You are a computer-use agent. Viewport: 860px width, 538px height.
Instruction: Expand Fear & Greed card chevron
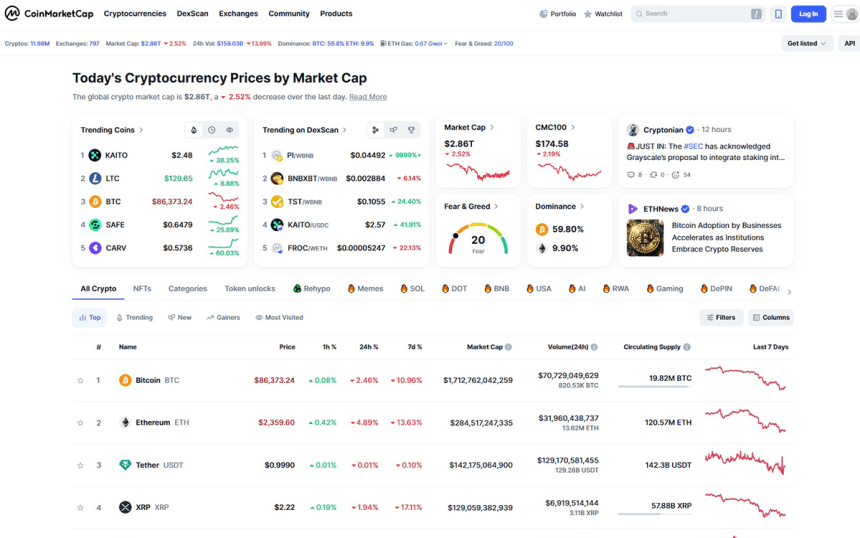pos(496,207)
